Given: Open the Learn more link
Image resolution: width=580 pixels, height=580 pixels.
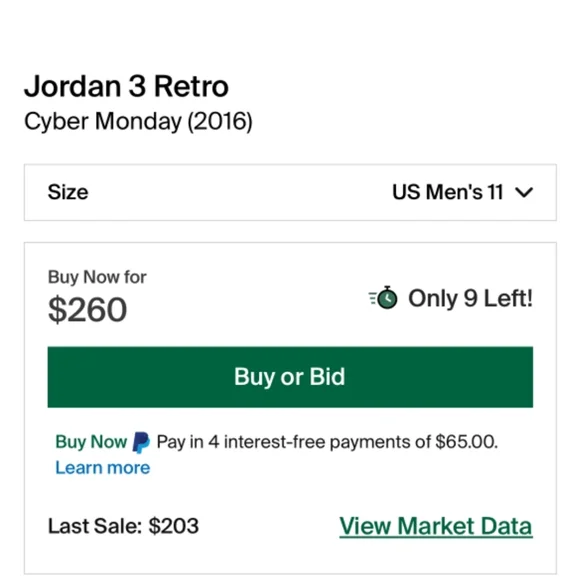Looking at the screenshot, I should [102, 468].
